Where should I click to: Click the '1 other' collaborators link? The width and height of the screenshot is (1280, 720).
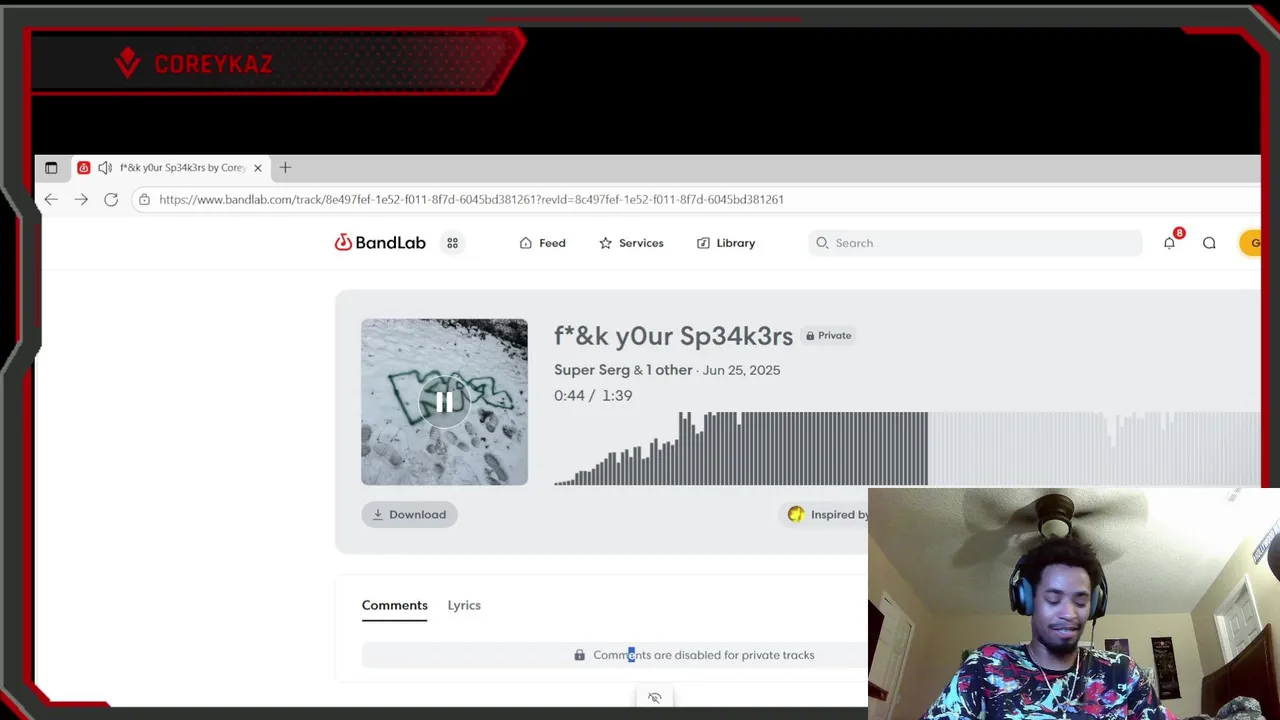click(x=669, y=370)
